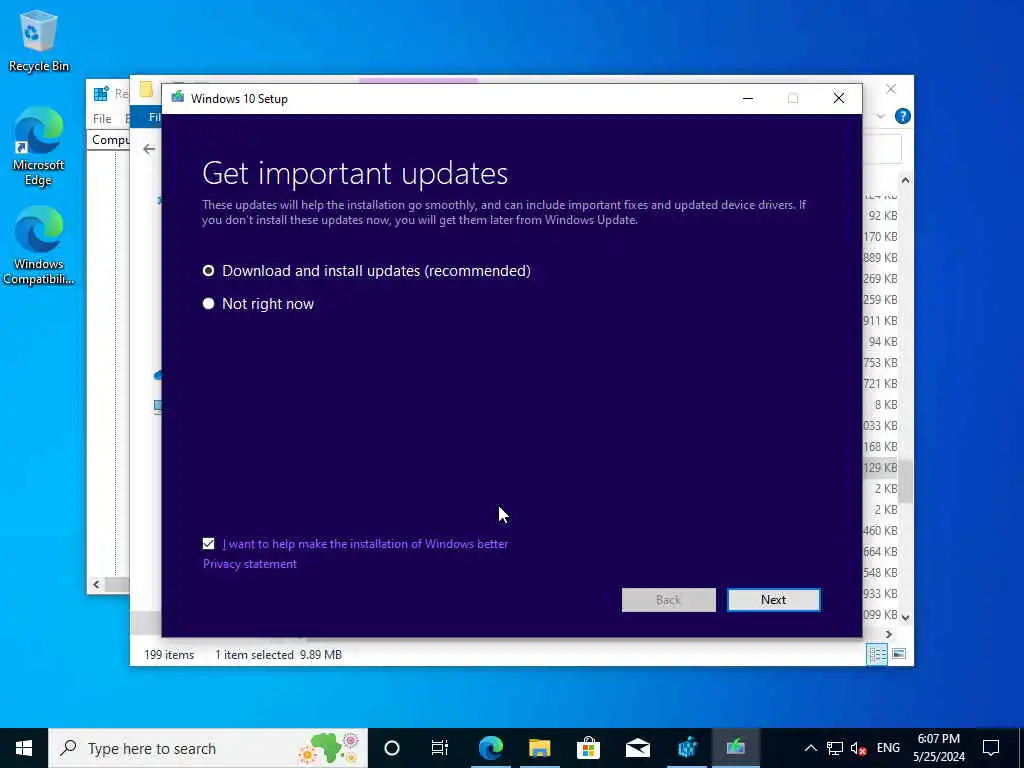Open the I want to help make installation link
The width and height of the screenshot is (1024, 768).
[x=365, y=543]
